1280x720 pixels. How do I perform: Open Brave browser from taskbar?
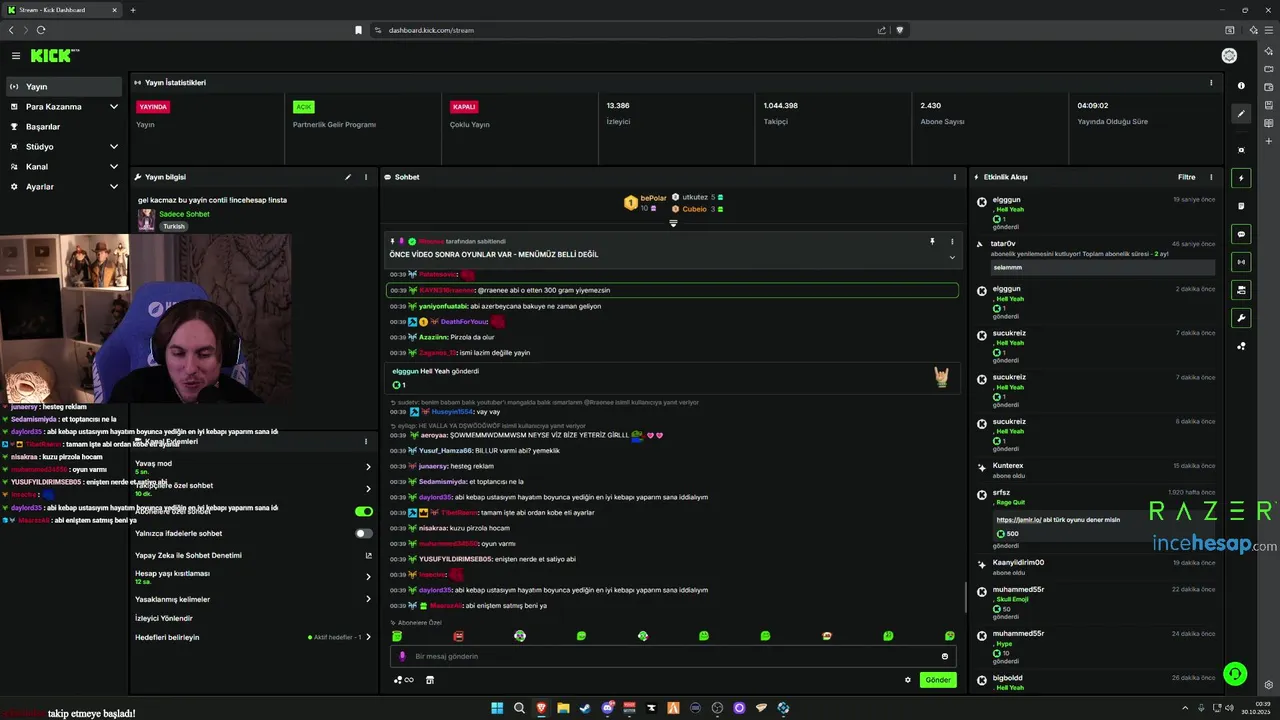coord(541,708)
